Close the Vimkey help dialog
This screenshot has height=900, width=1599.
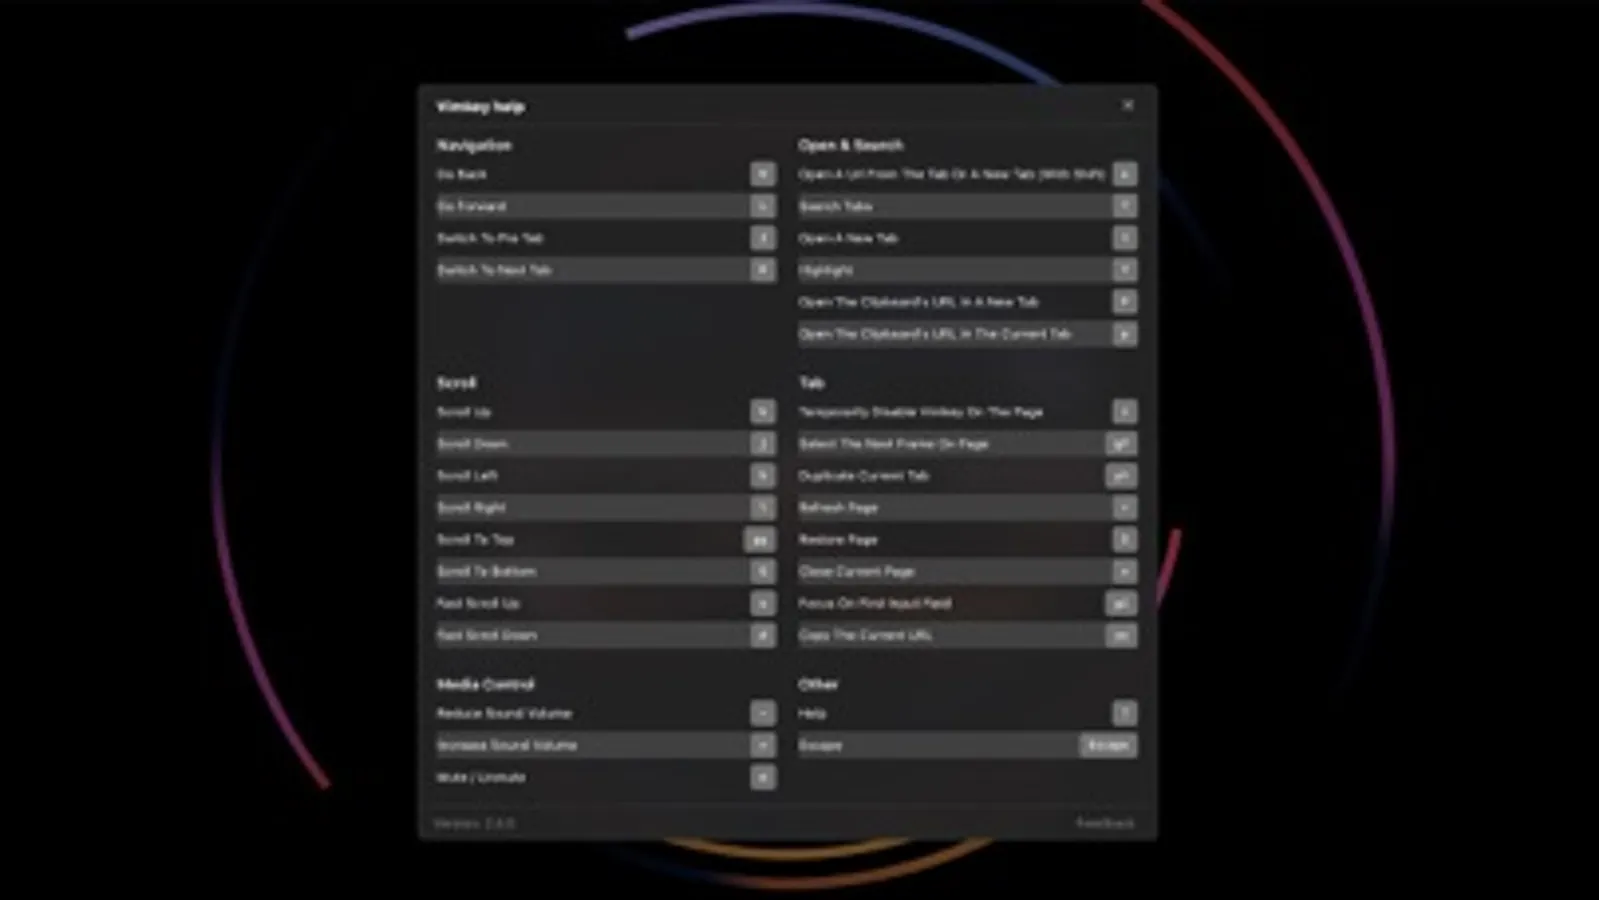pyautogui.click(x=1127, y=105)
